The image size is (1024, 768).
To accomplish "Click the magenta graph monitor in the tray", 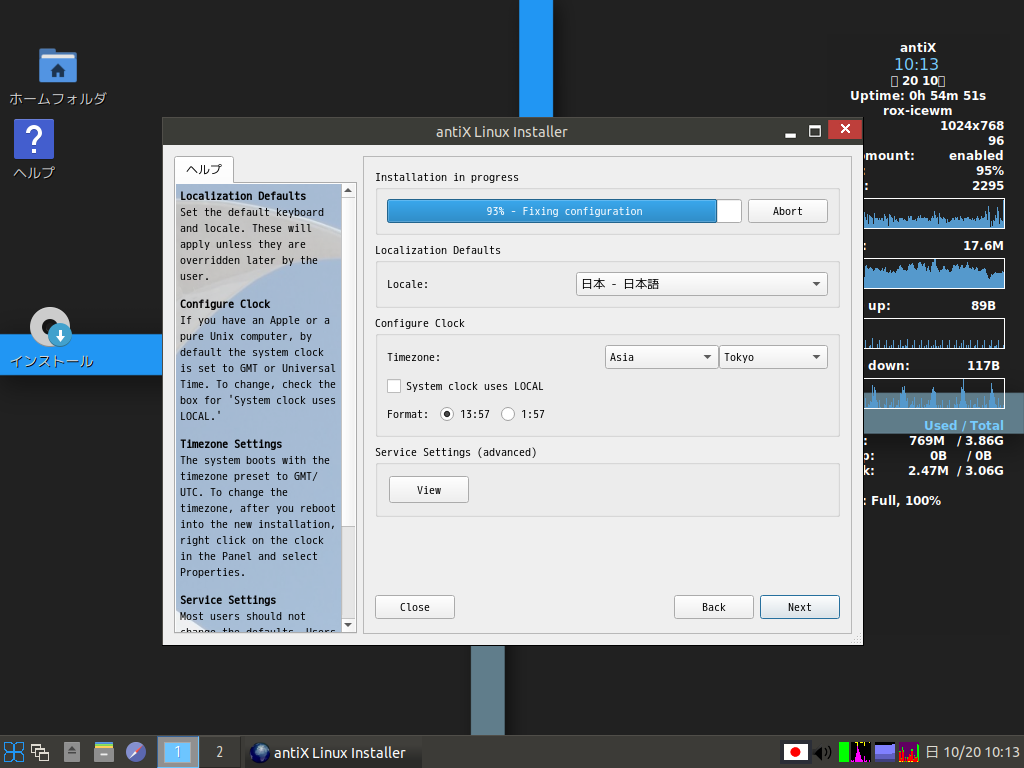I will pyautogui.click(x=862, y=752).
